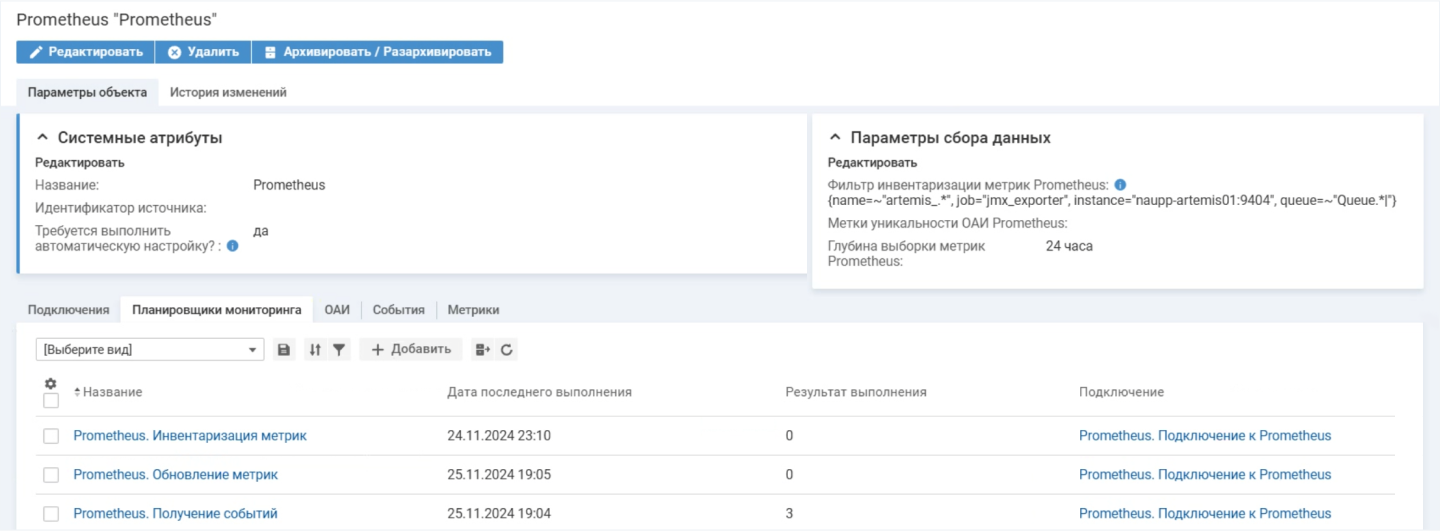Click the Добавить button
This screenshot has height=531, width=1441.
(x=411, y=350)
